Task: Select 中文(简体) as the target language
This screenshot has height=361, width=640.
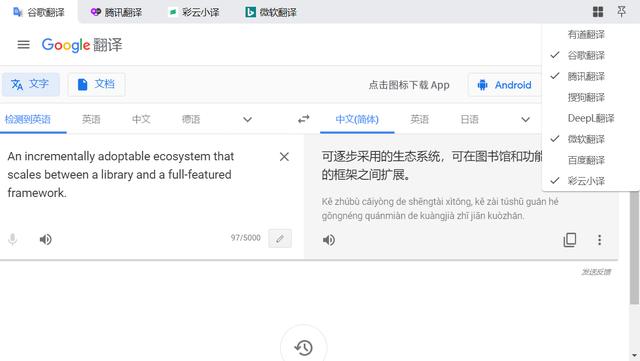Action: [357, 119]
